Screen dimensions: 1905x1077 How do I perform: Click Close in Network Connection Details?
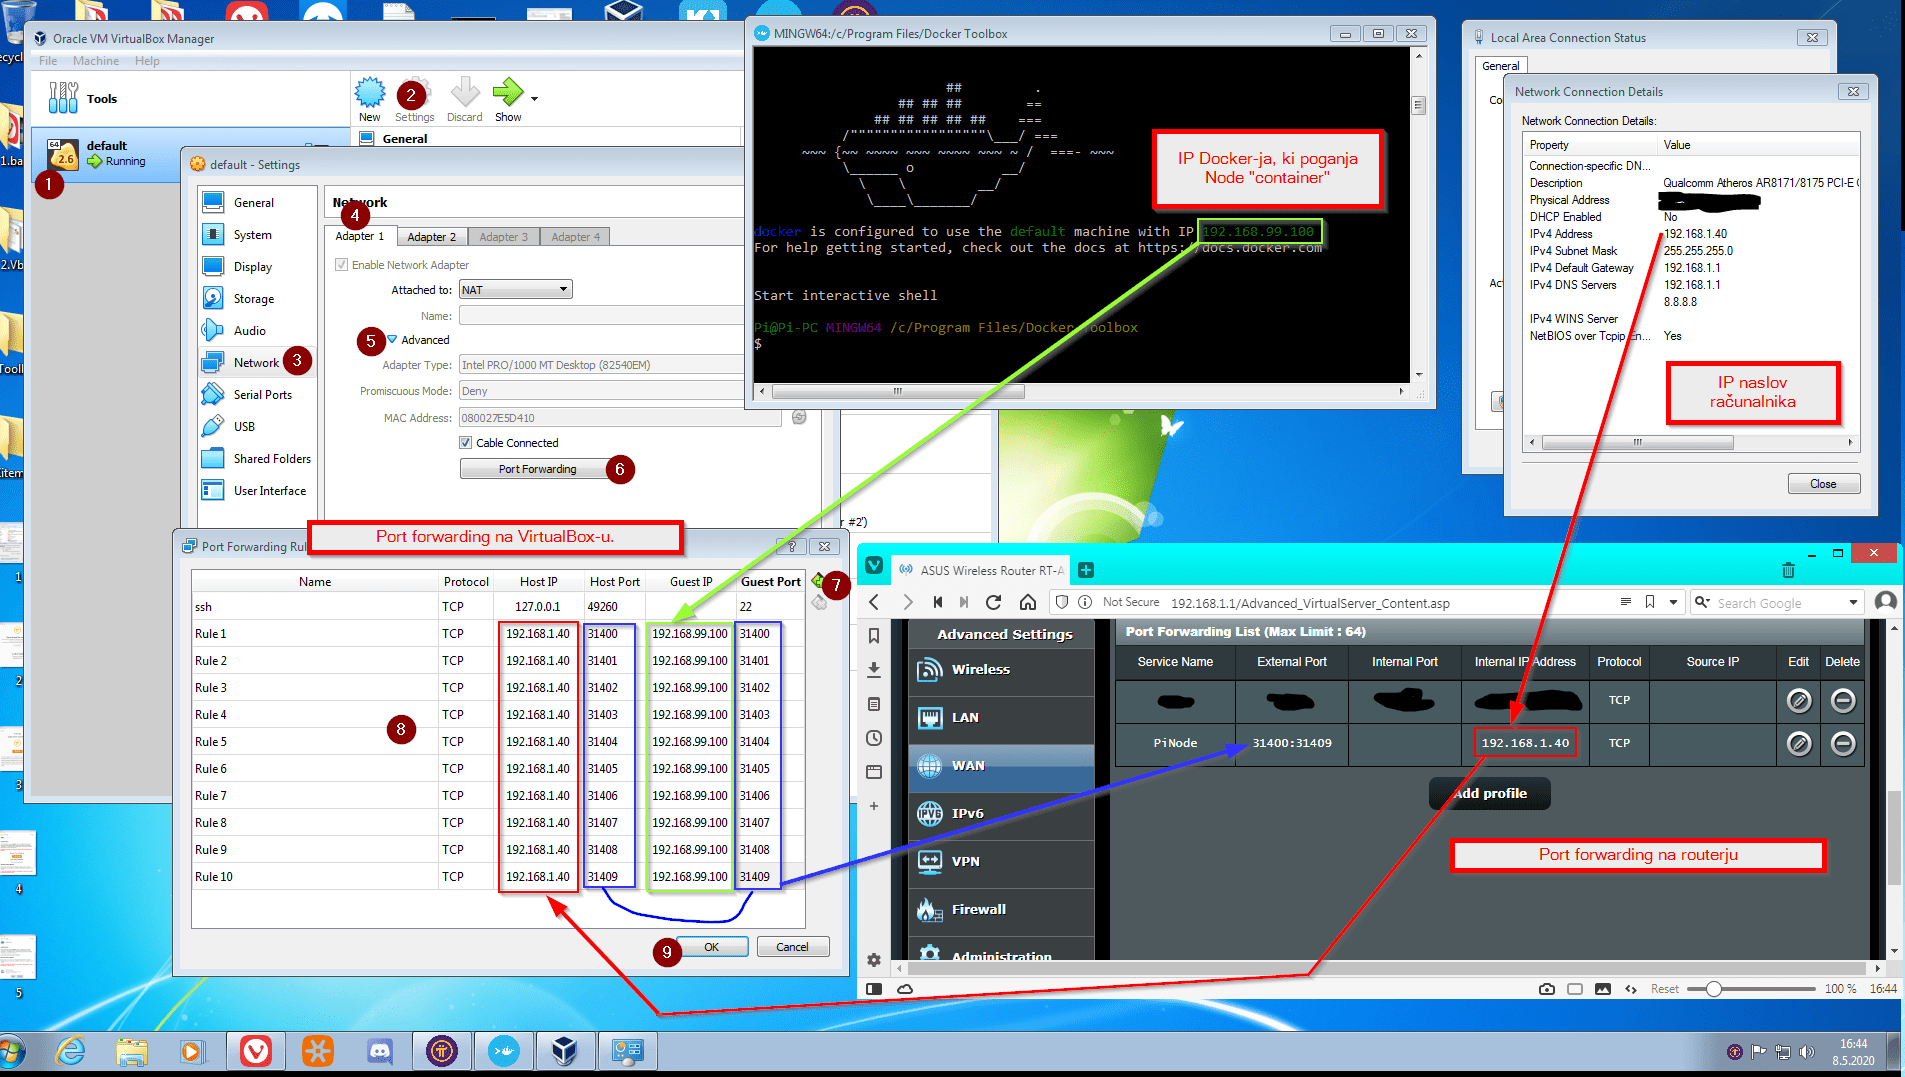[x=1823, y=484]
